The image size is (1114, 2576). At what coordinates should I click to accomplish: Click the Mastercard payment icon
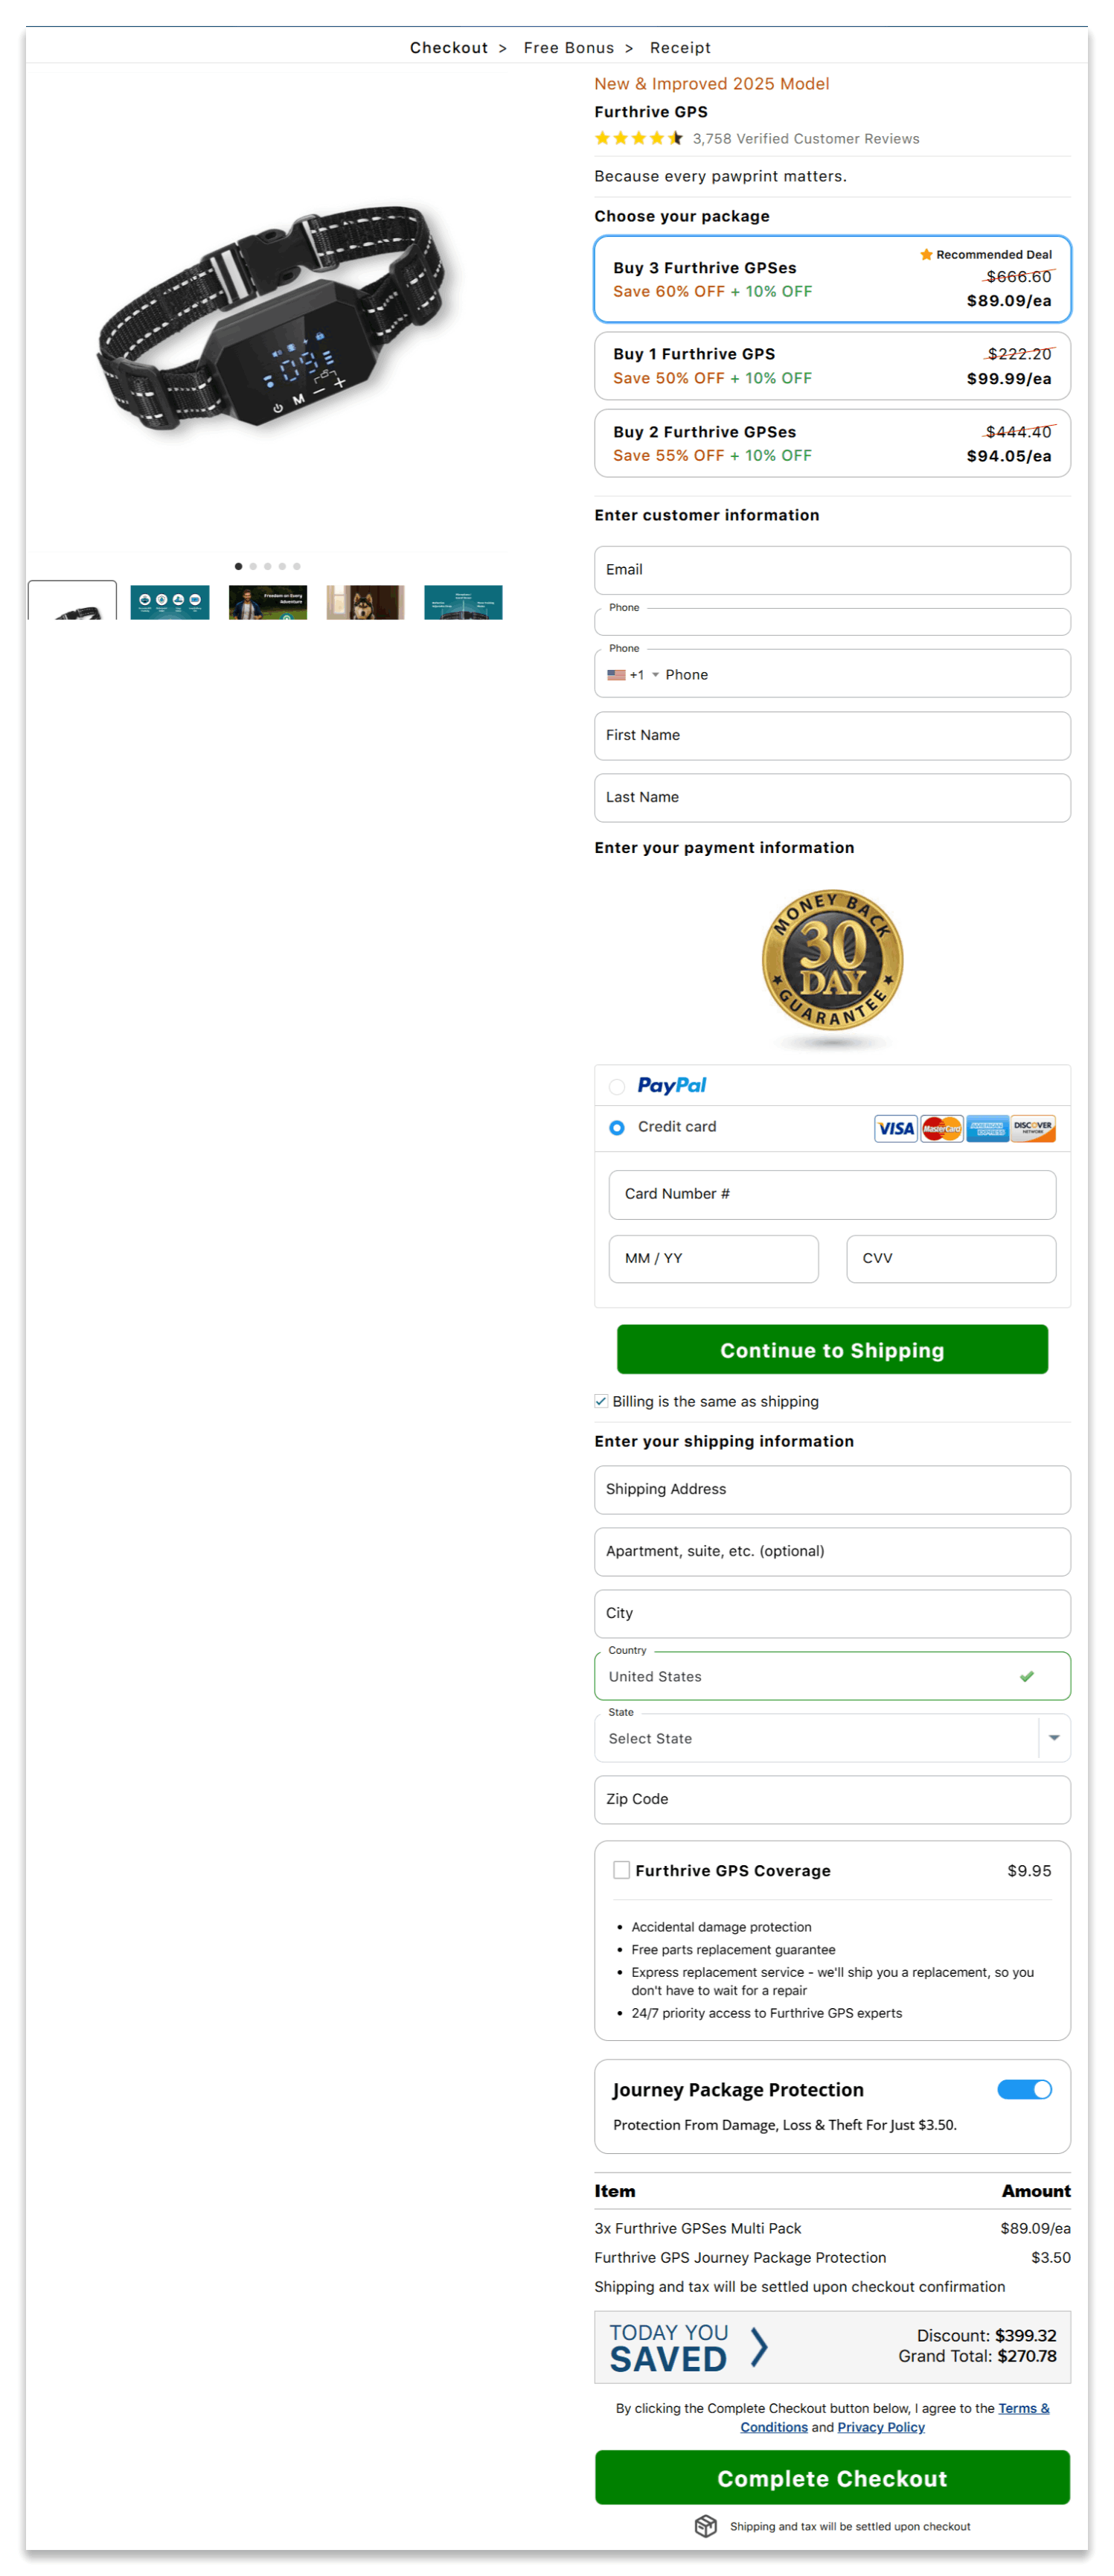pyautogui.click(x=941, y=1128)
